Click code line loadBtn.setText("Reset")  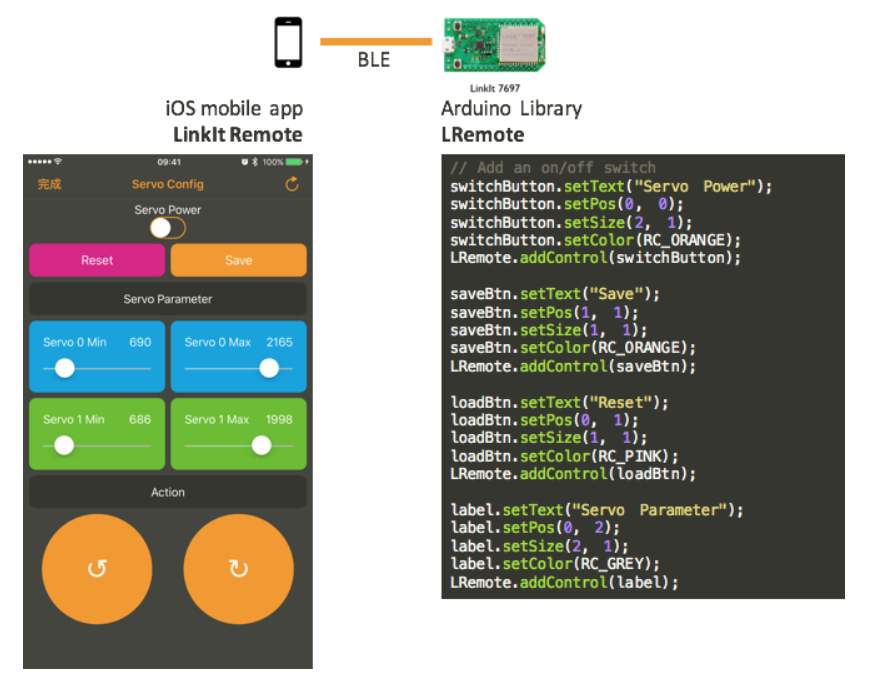(559, 402)
